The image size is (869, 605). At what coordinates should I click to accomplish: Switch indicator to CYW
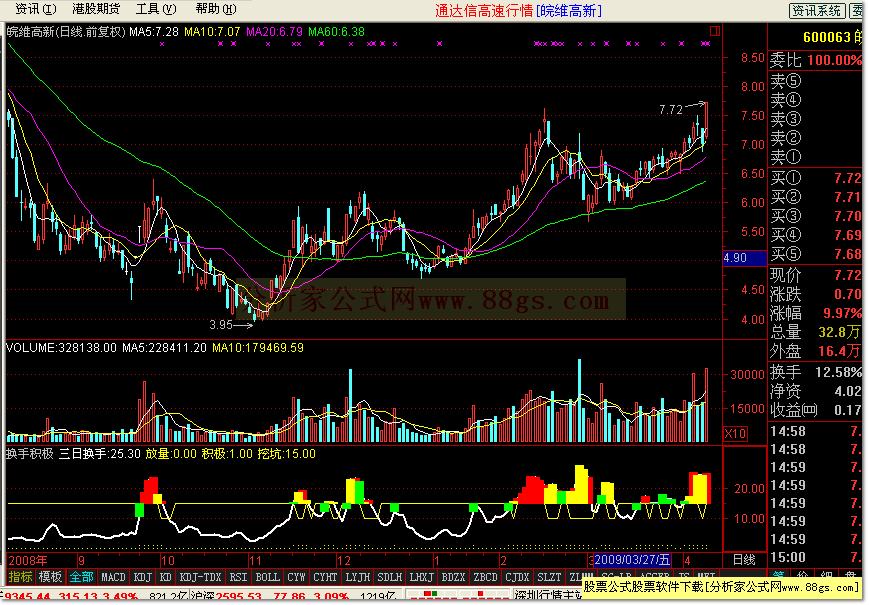coord(296,577)
